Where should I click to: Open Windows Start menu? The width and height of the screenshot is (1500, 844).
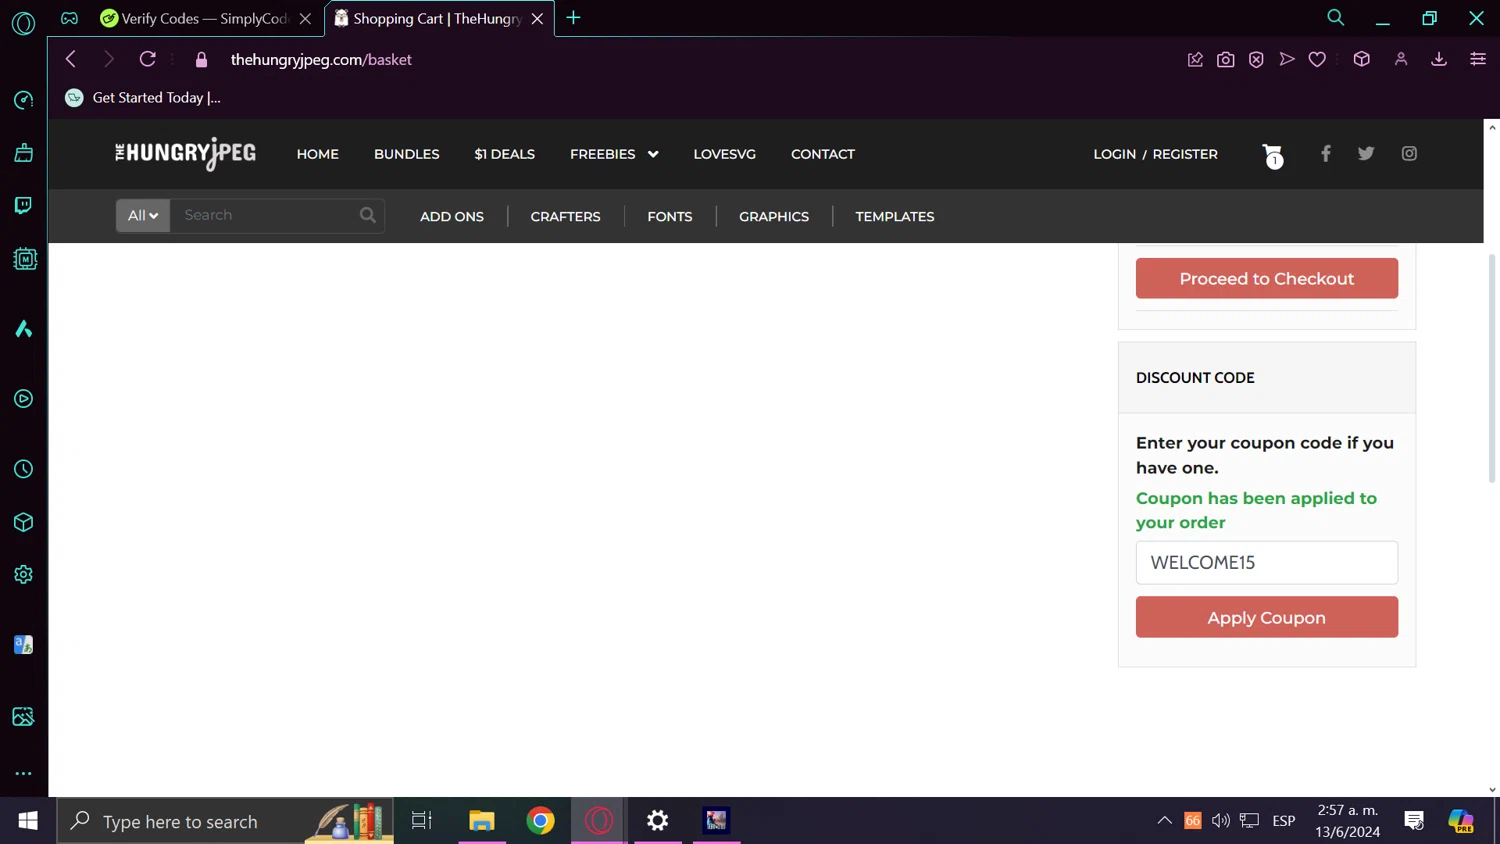coord(28,821)
